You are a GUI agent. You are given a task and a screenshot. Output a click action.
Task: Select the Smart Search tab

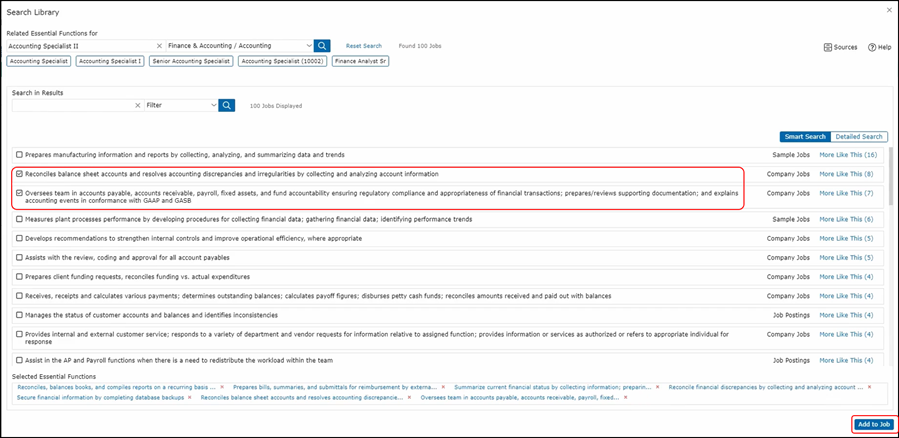[805, 136]
